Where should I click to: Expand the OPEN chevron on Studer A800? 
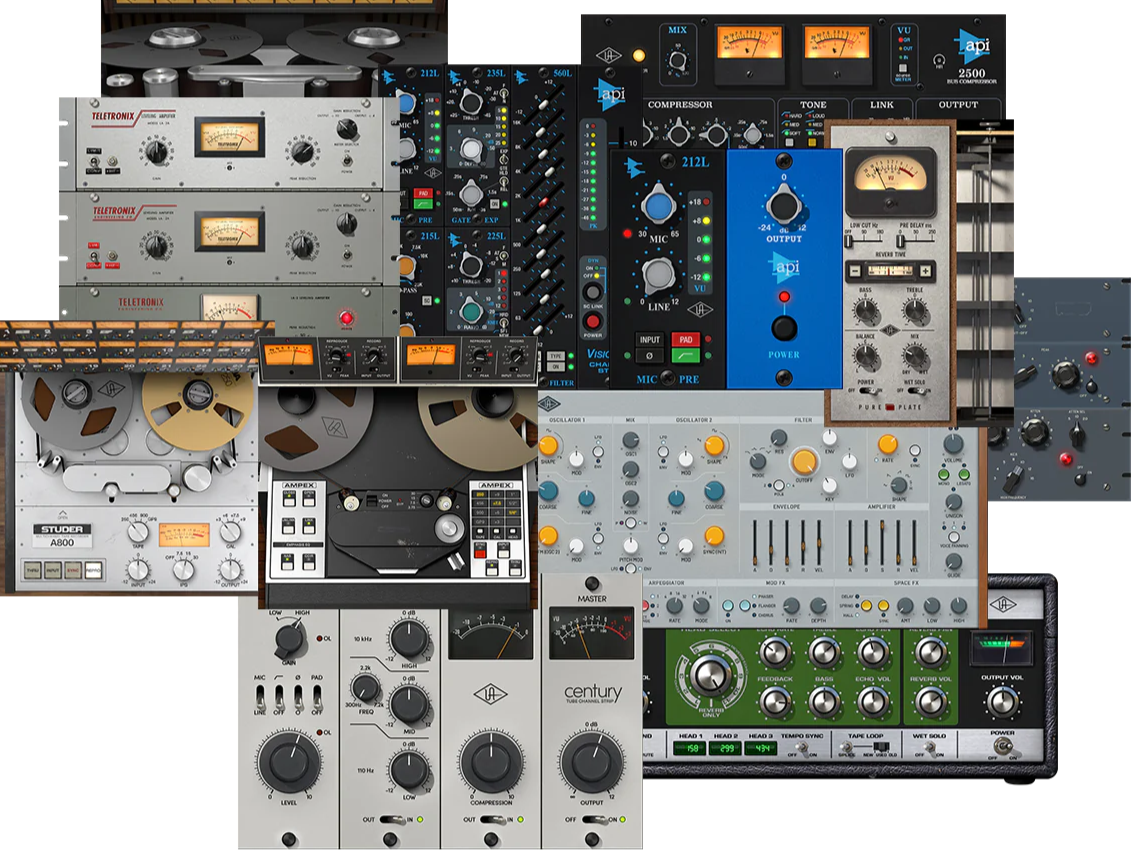63,513
